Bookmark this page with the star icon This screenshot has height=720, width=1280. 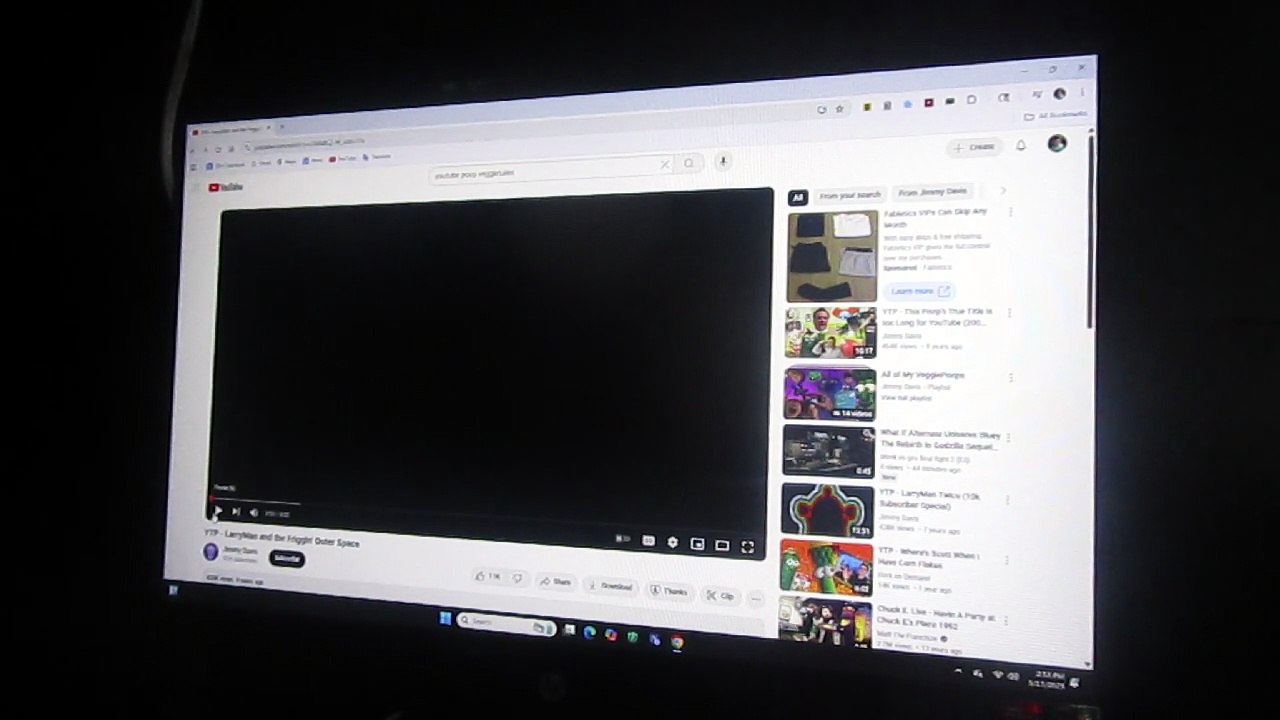839,109
